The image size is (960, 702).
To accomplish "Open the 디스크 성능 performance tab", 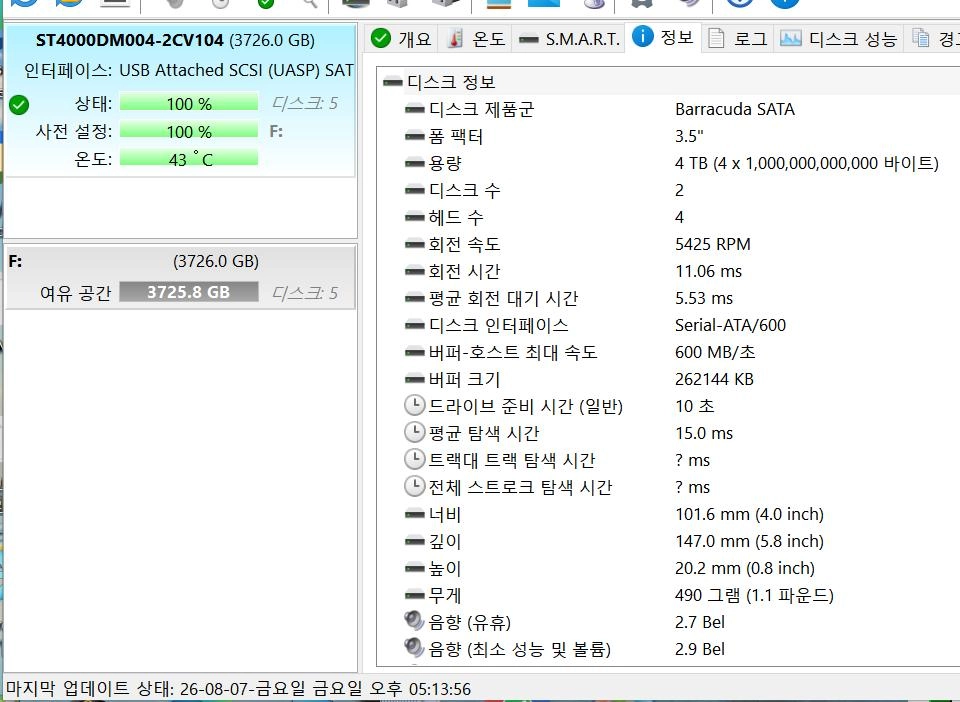I will (838, 39).
